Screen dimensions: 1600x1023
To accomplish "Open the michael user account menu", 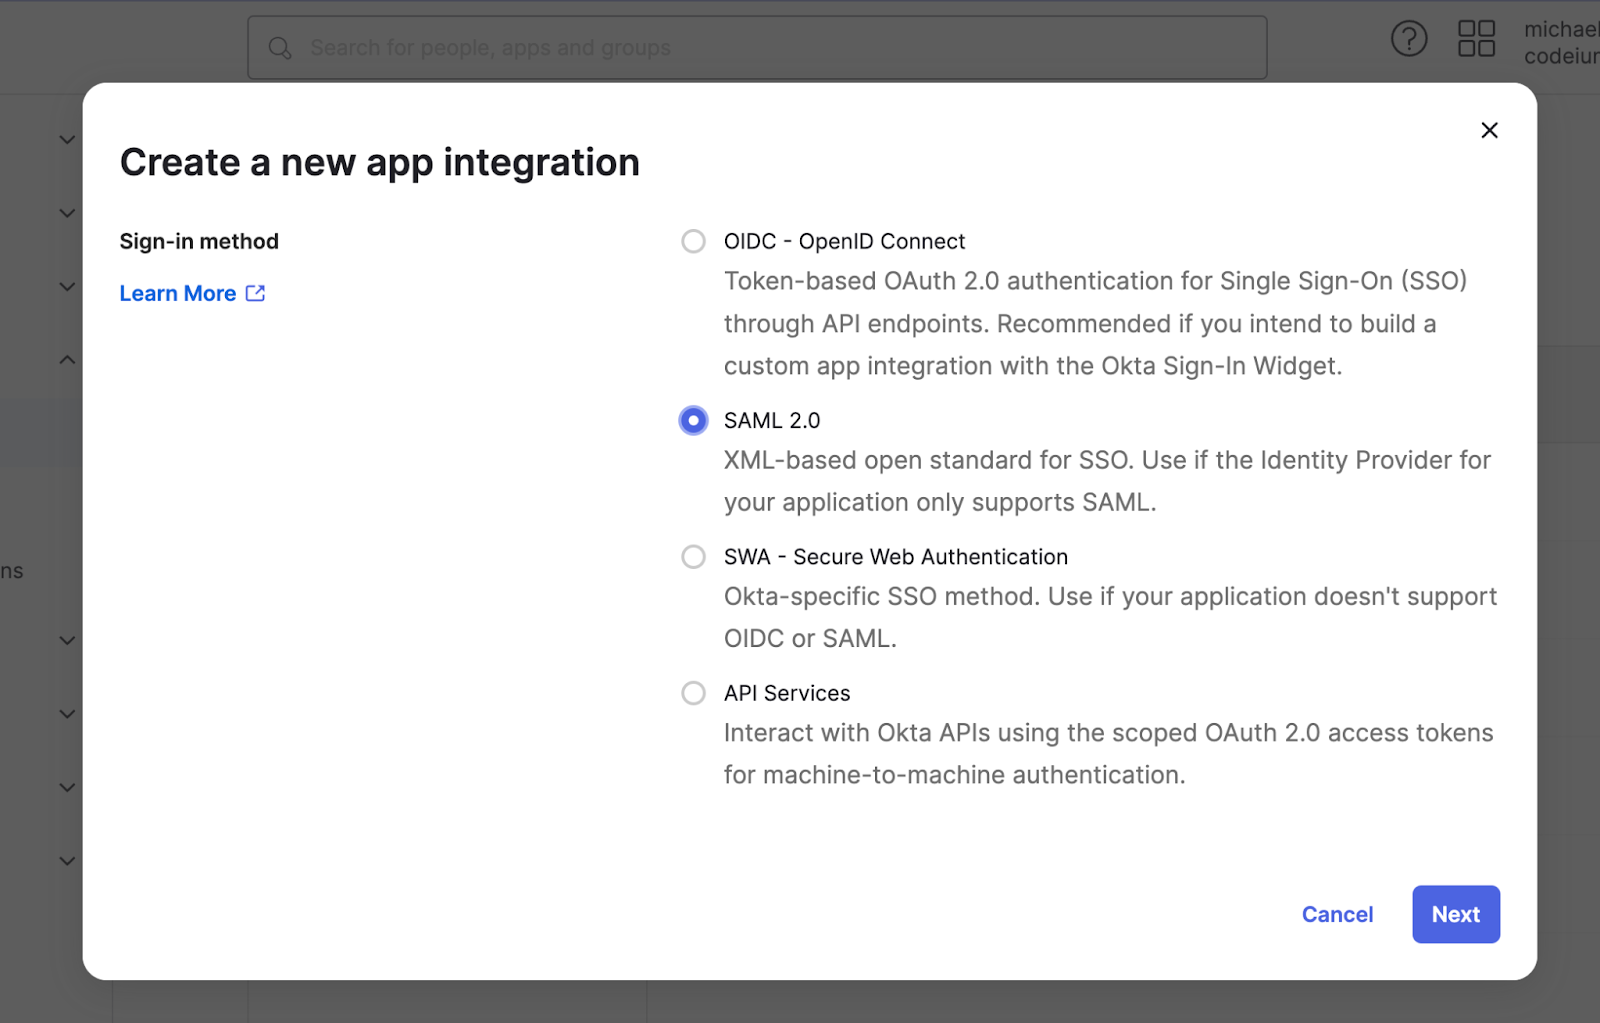I will pyautogui.click(x=1561, y=43).
